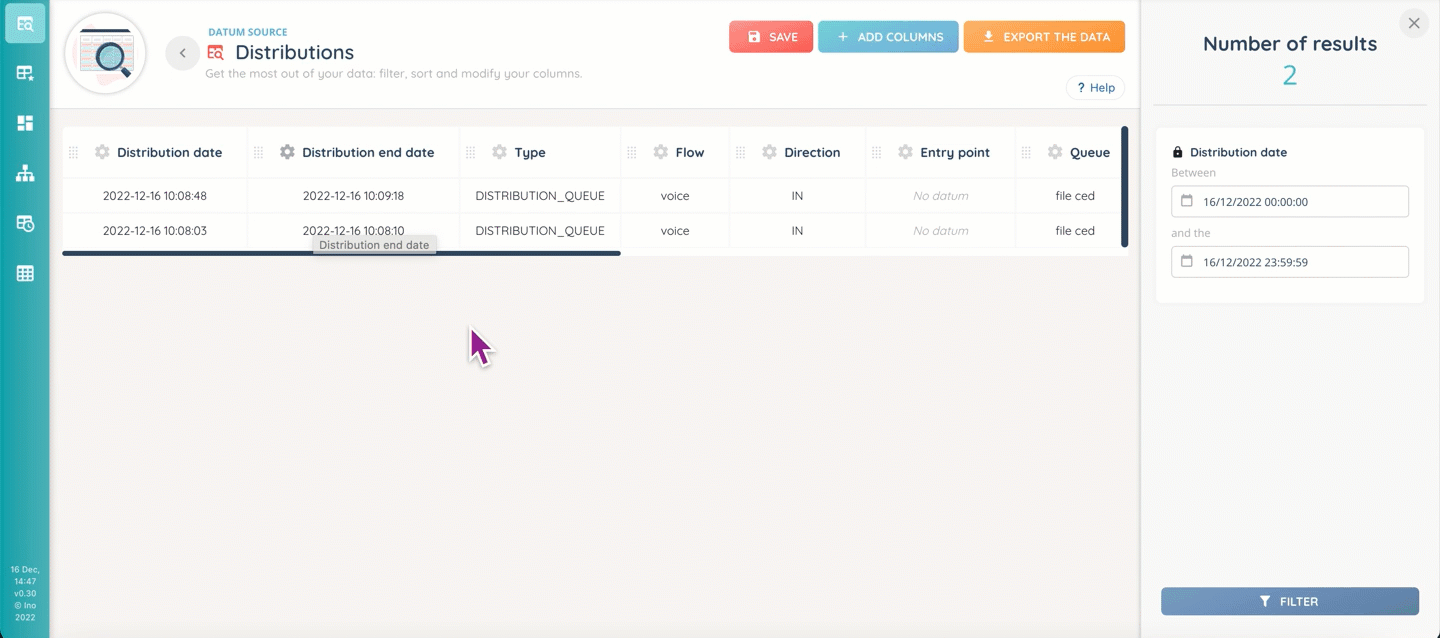Image resolution: width=1440 pixels, height=638 pixels.
Task: Open the 'and the' end date picker field
Action: 1289,262
